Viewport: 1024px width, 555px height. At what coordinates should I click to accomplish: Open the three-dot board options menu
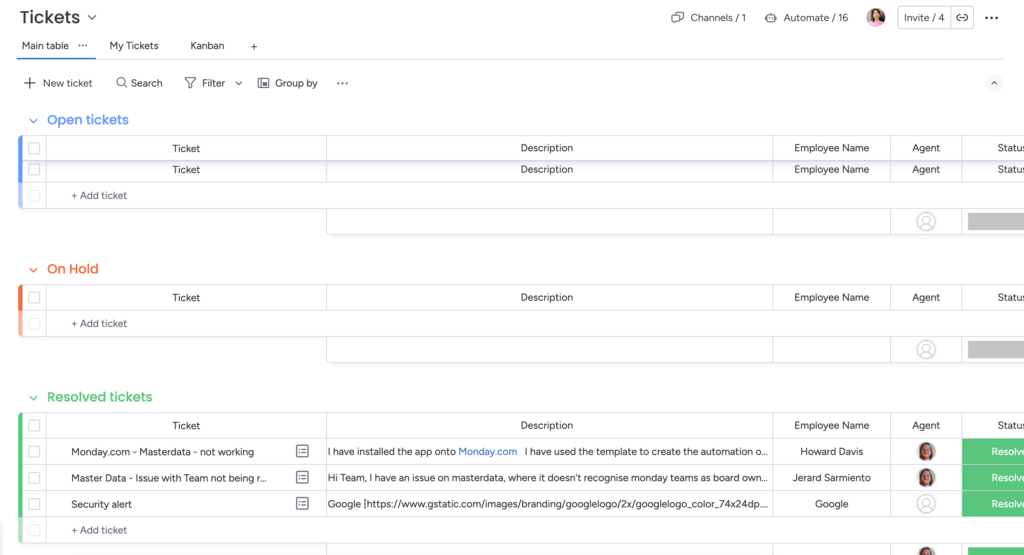(x=991, y=18)
